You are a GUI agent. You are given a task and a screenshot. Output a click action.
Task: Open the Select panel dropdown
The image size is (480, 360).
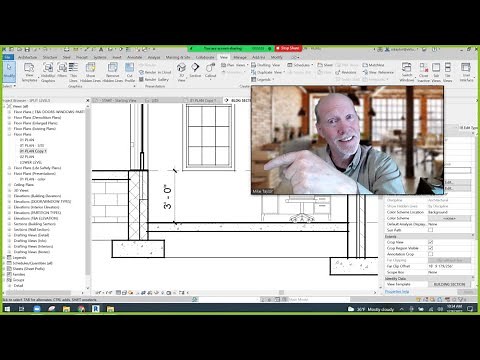[9, 86]
